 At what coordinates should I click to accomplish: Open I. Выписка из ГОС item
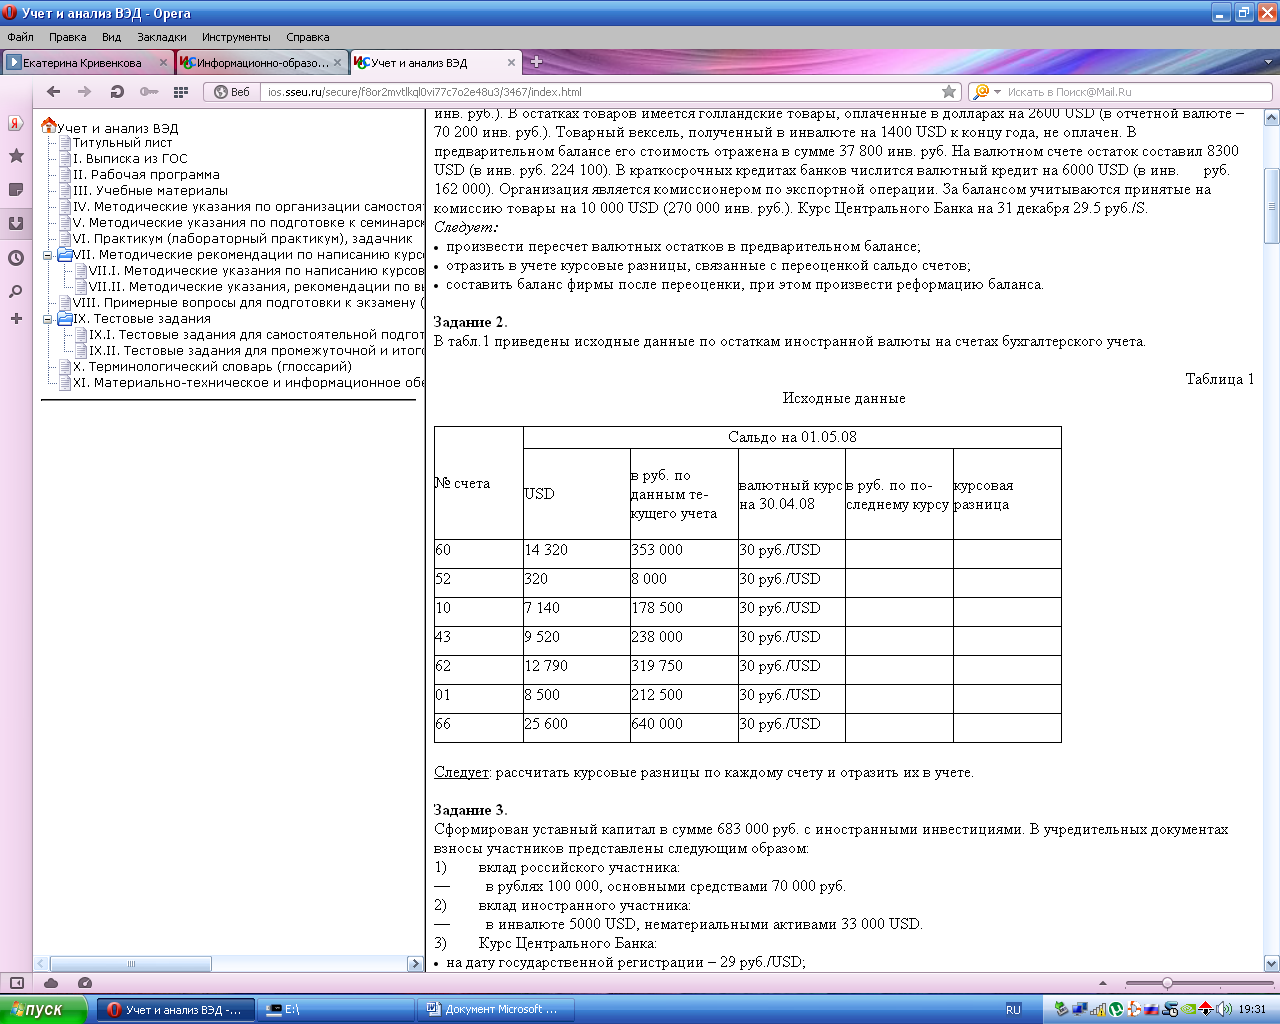pos(130,159)
